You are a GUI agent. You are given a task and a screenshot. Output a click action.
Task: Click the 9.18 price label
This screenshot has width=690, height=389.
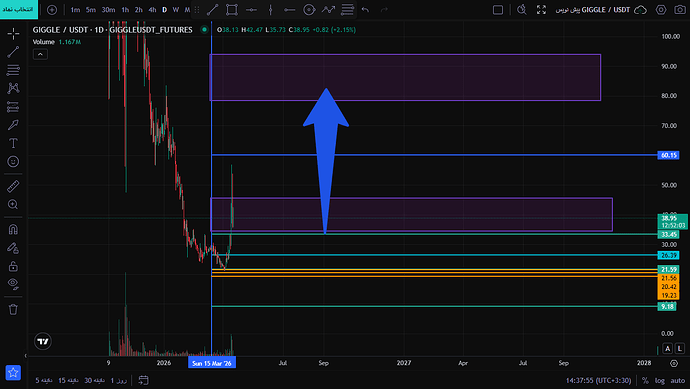[667, 306]
